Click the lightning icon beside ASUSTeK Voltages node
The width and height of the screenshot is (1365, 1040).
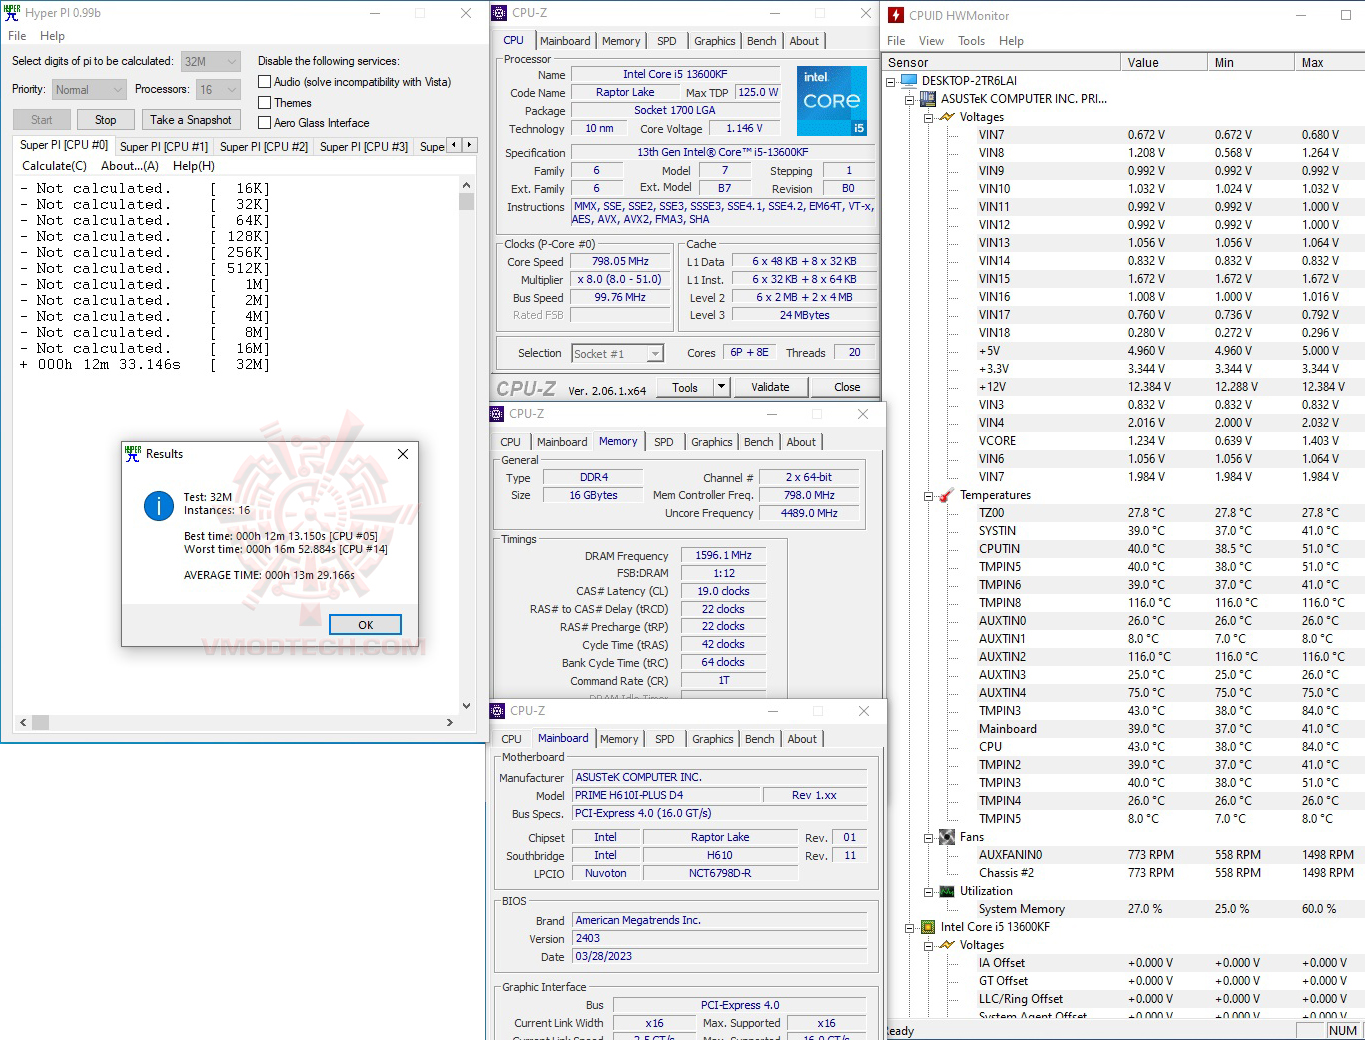point(946,117)
